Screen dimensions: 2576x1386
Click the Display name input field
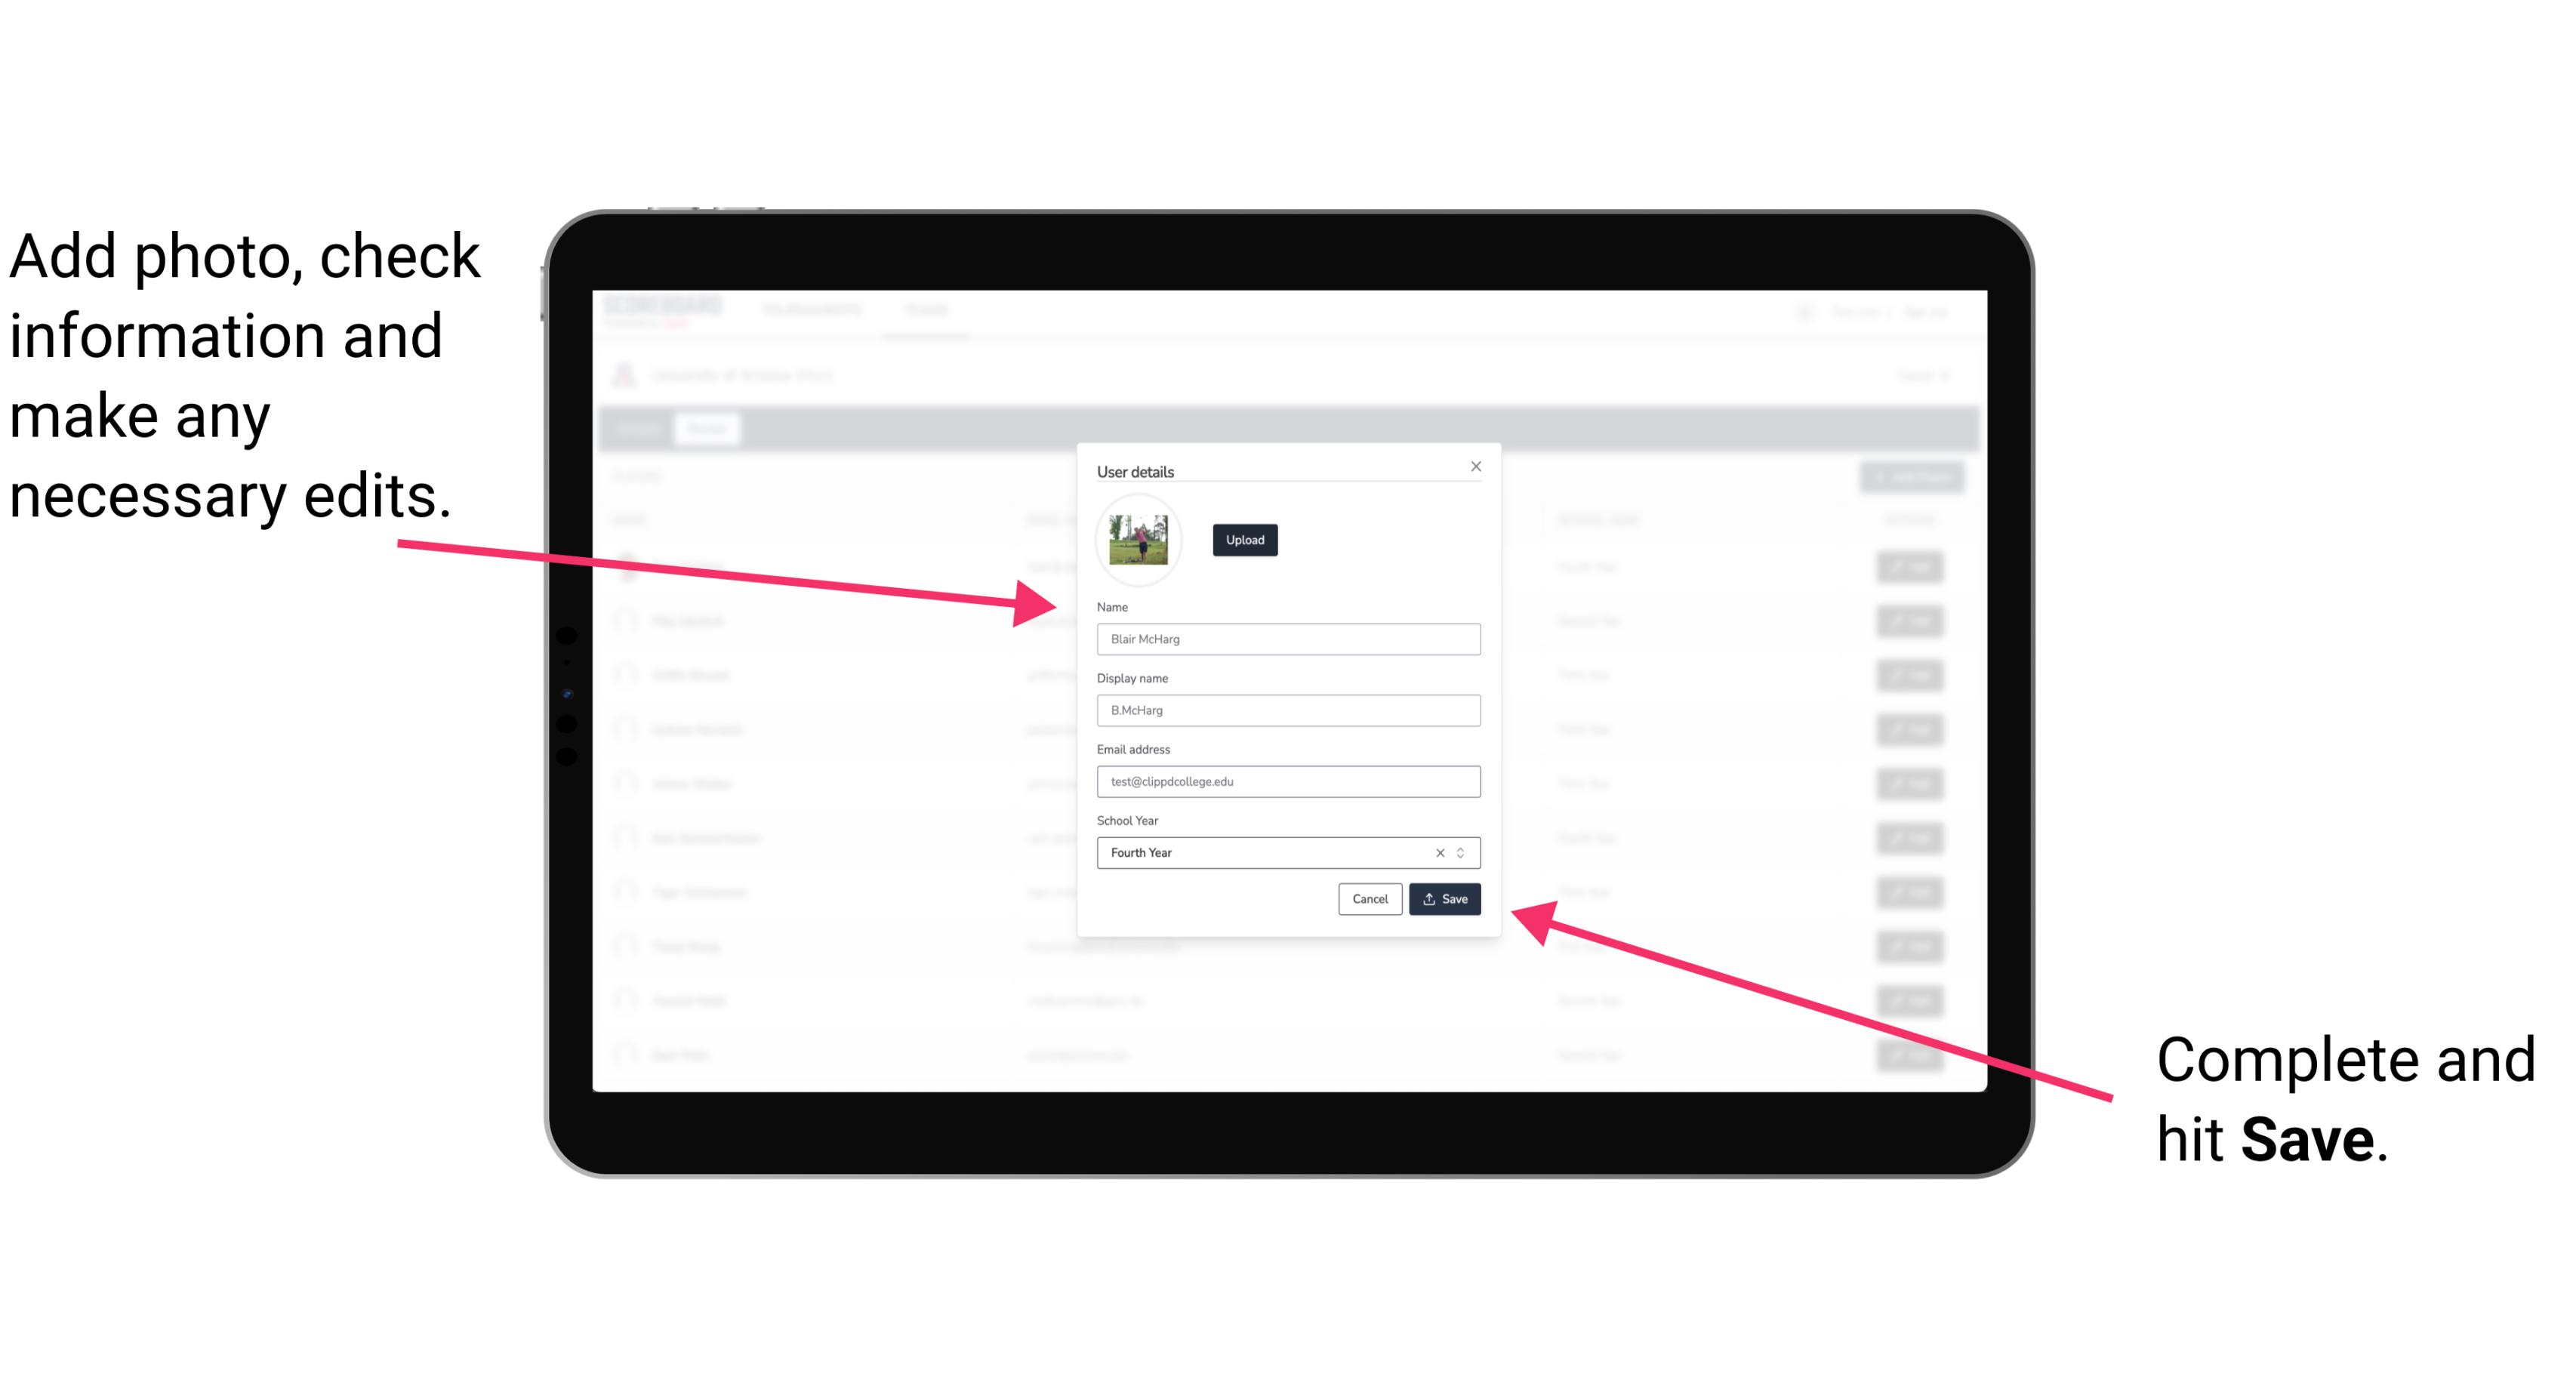pyautogui.click(x=1289, y=710)
